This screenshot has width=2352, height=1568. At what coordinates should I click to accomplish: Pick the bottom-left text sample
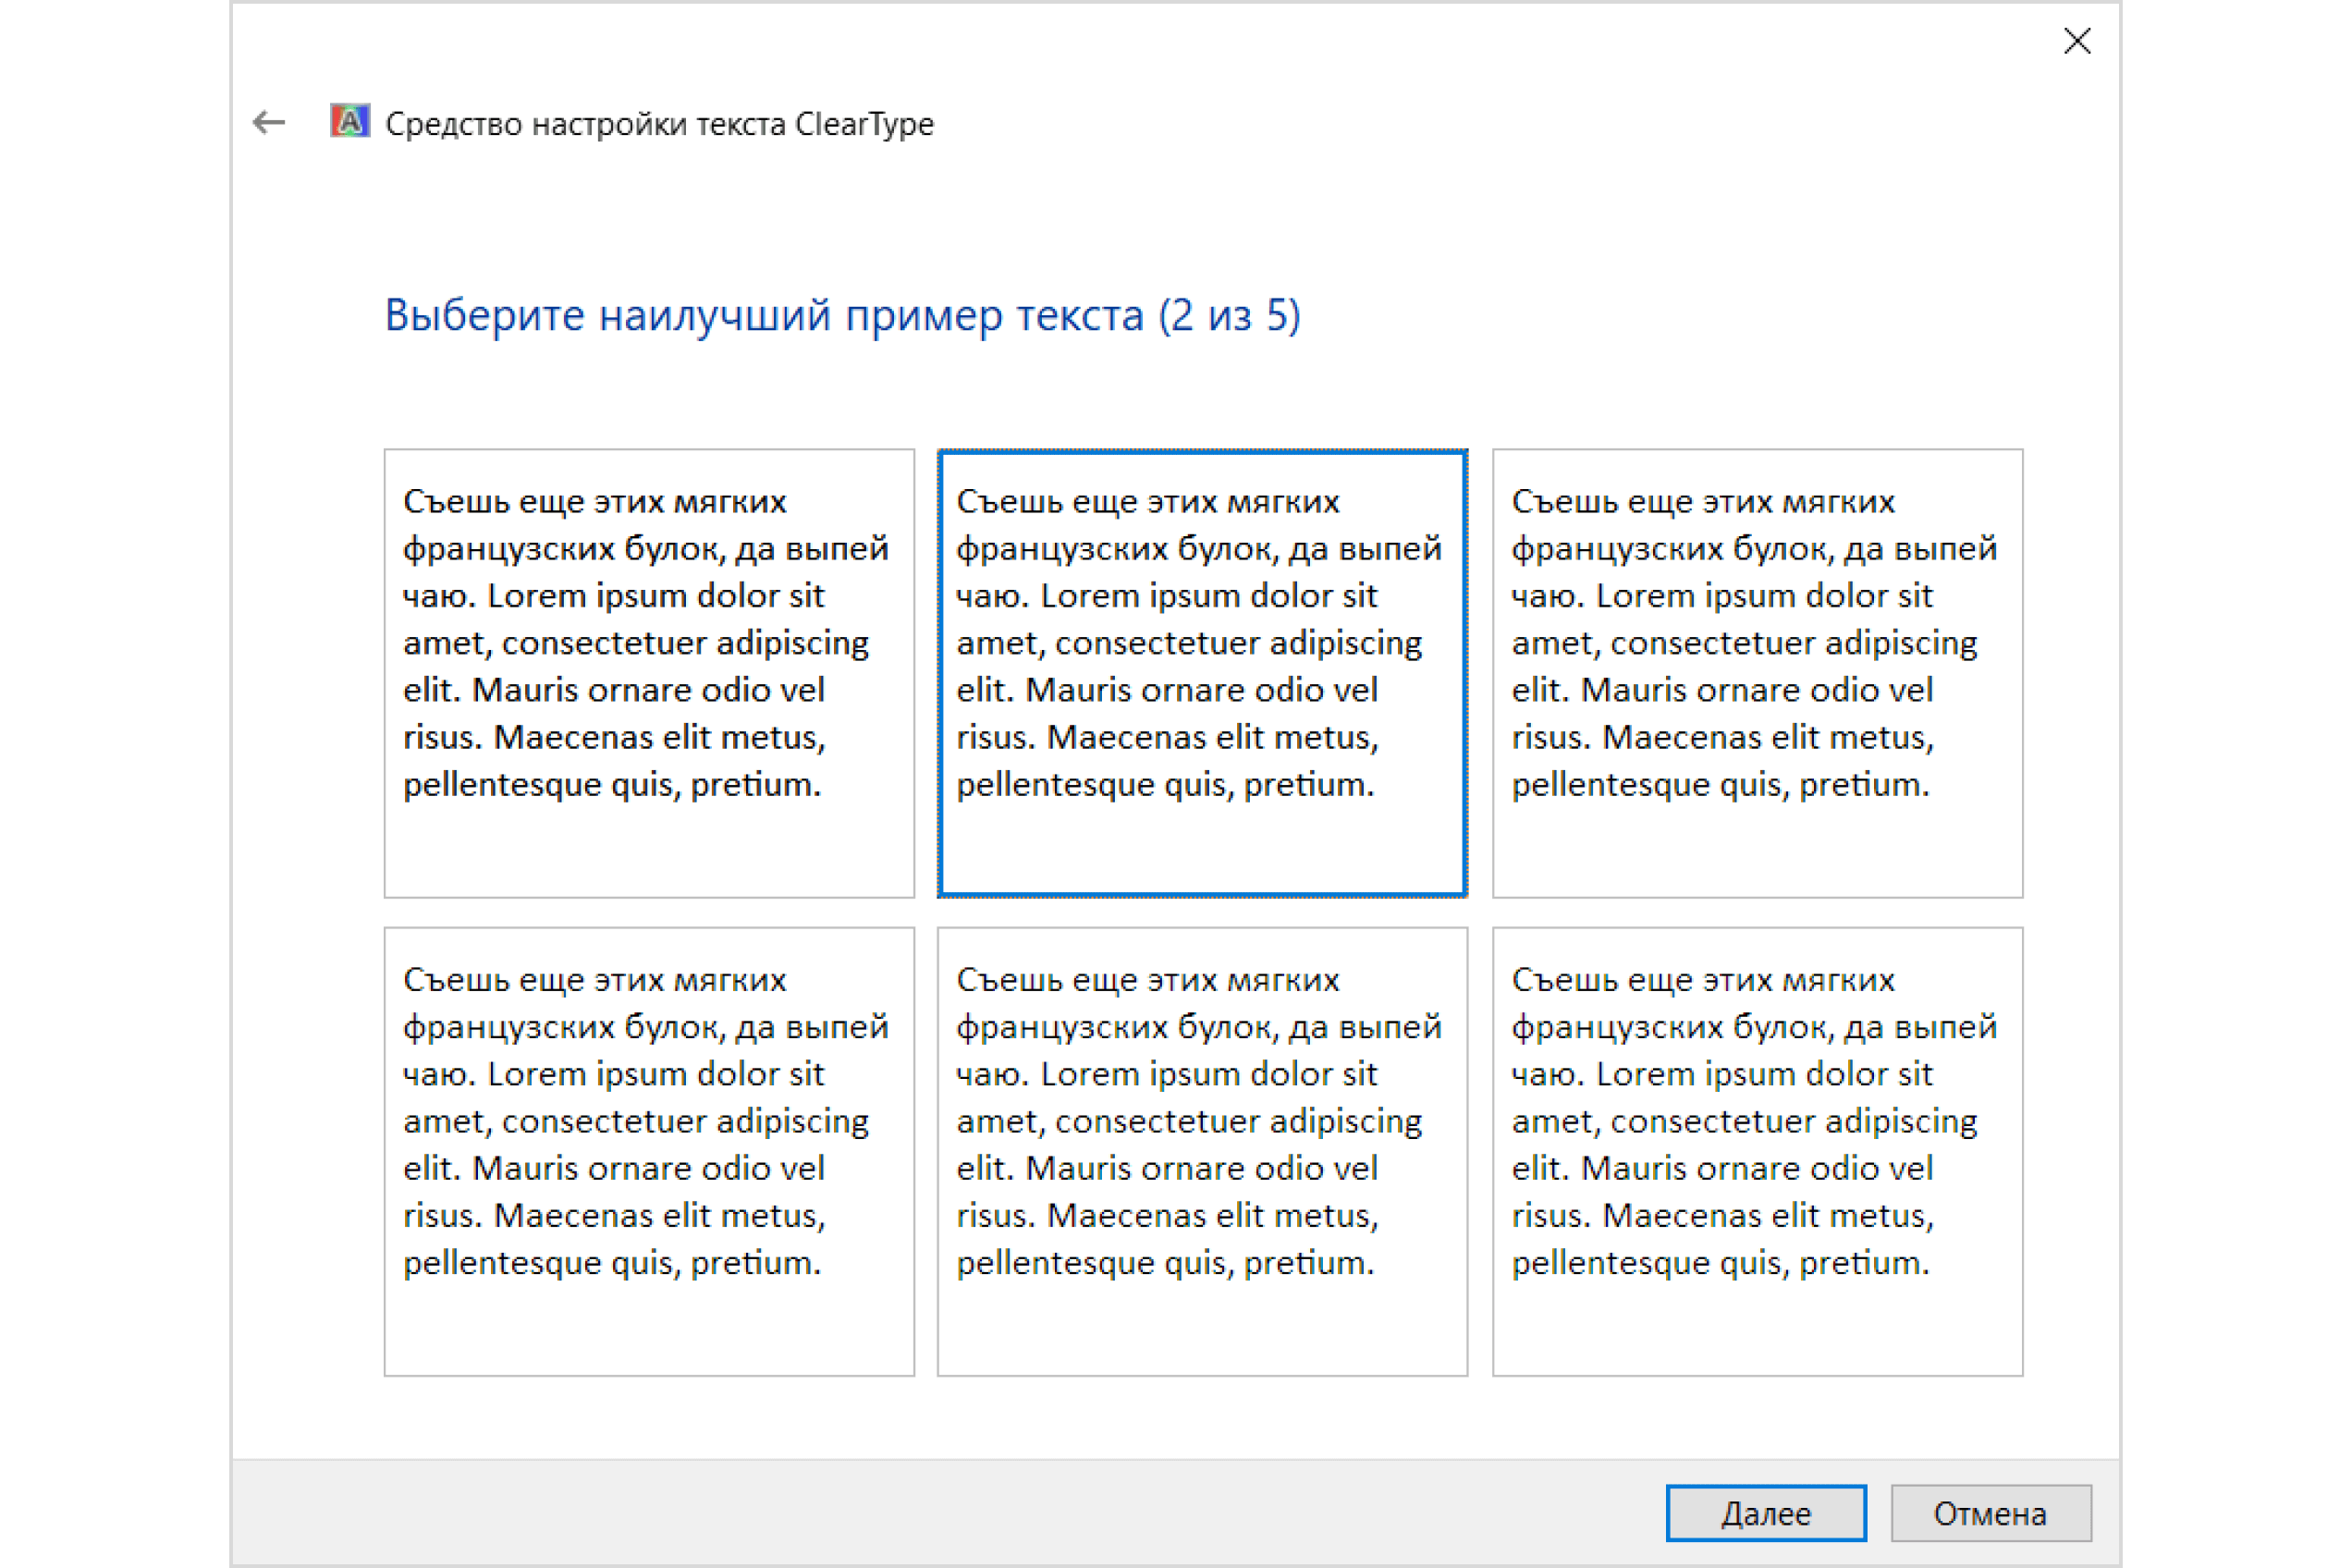point(649,1151)
